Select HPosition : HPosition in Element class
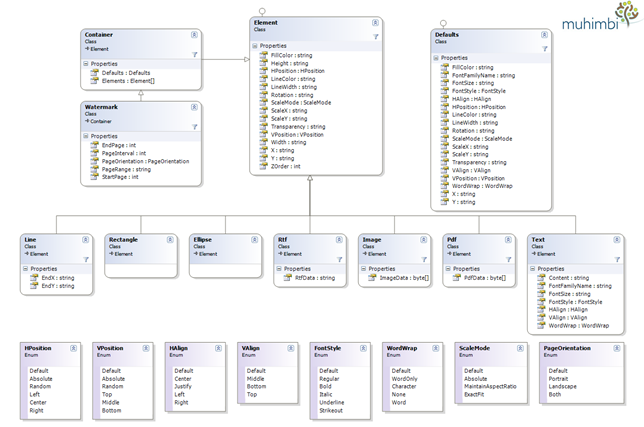644x427 pixels. [298, 71]
